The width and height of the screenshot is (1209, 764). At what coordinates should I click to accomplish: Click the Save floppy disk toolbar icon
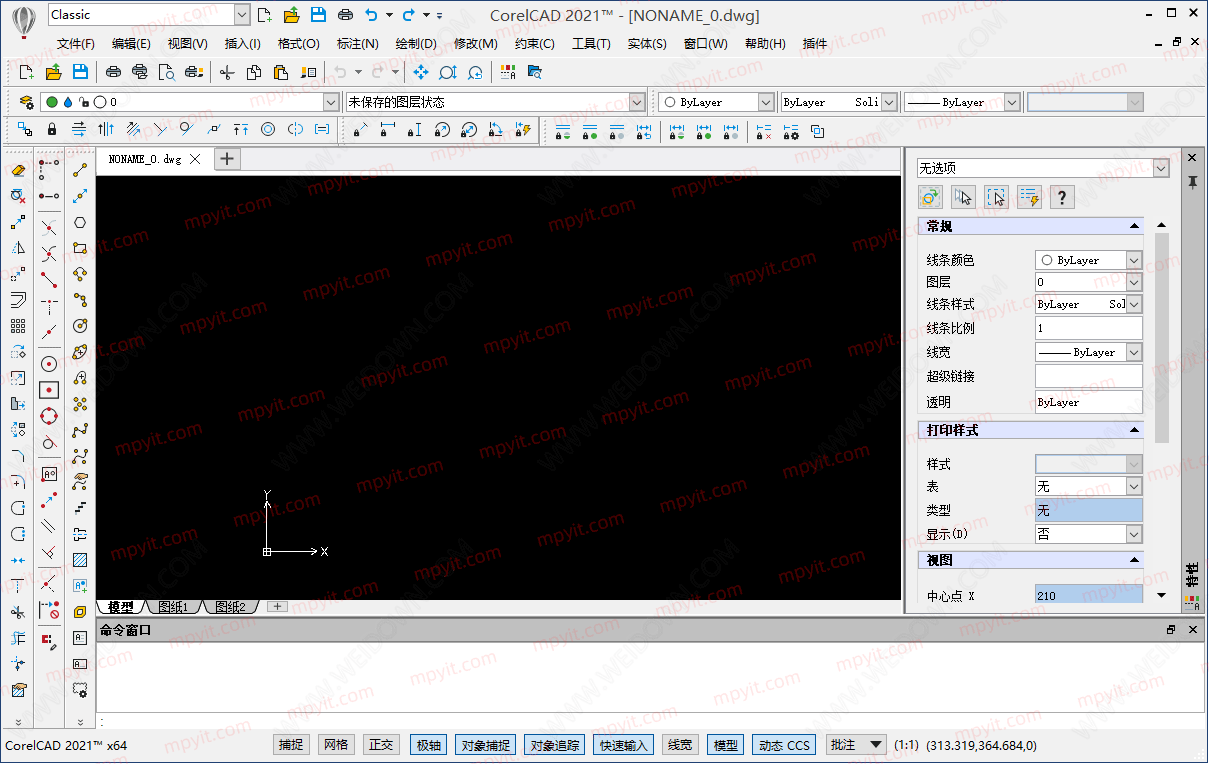click(80, 72)
